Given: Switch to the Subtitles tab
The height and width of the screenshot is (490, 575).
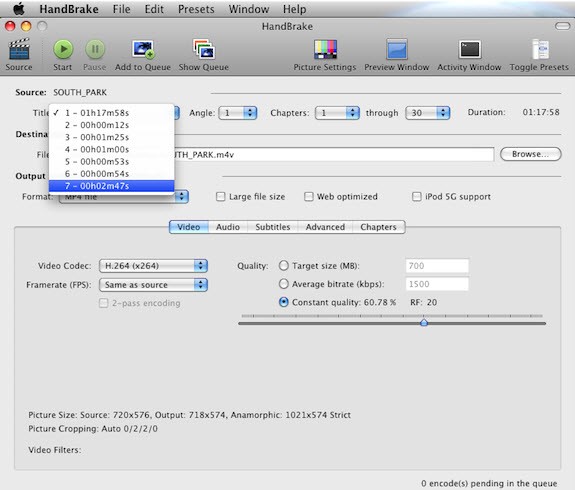Looking at the screenshot, I should click(272, 227).
